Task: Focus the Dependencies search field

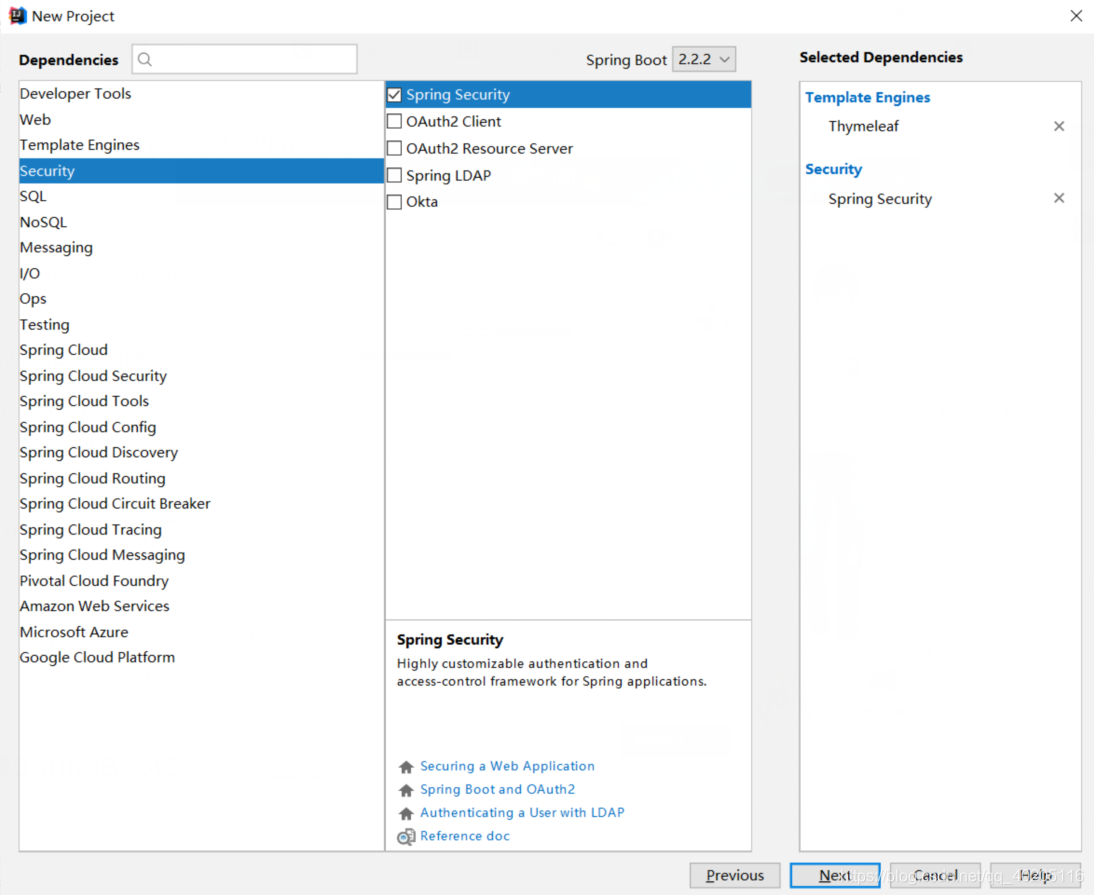Action: pos(245,59)
